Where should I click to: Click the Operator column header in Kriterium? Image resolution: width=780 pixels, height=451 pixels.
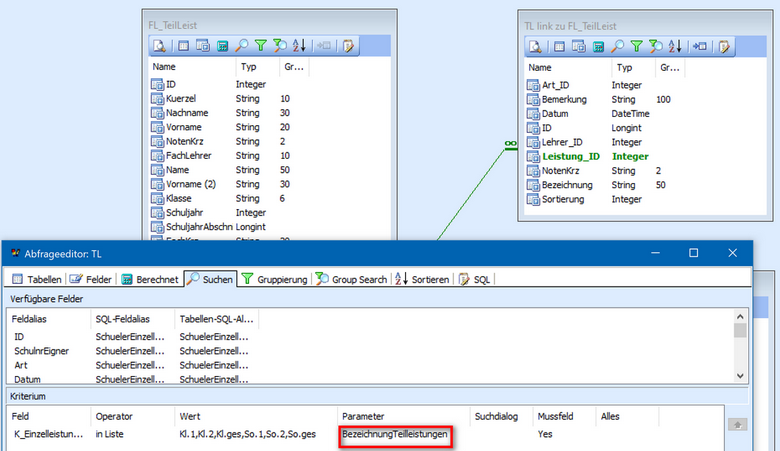pyautogui.click(x=113, y=415)
